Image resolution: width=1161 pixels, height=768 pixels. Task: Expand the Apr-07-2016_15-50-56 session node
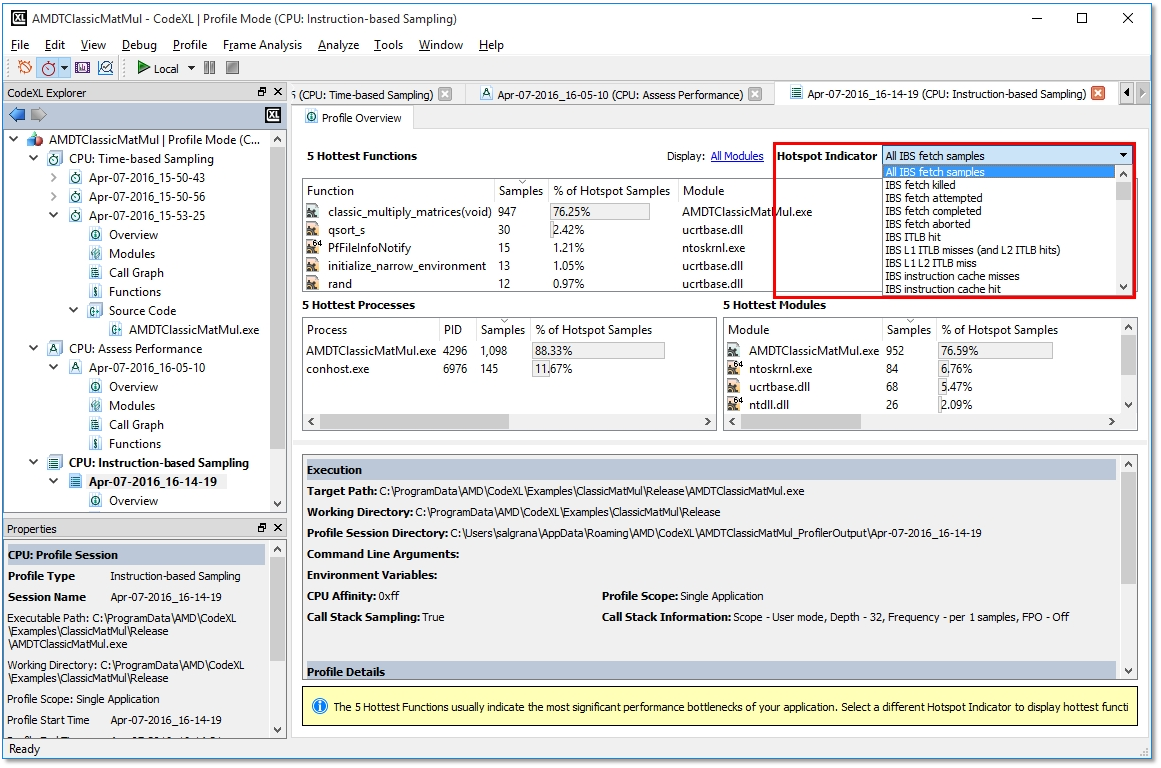(53, 196)
